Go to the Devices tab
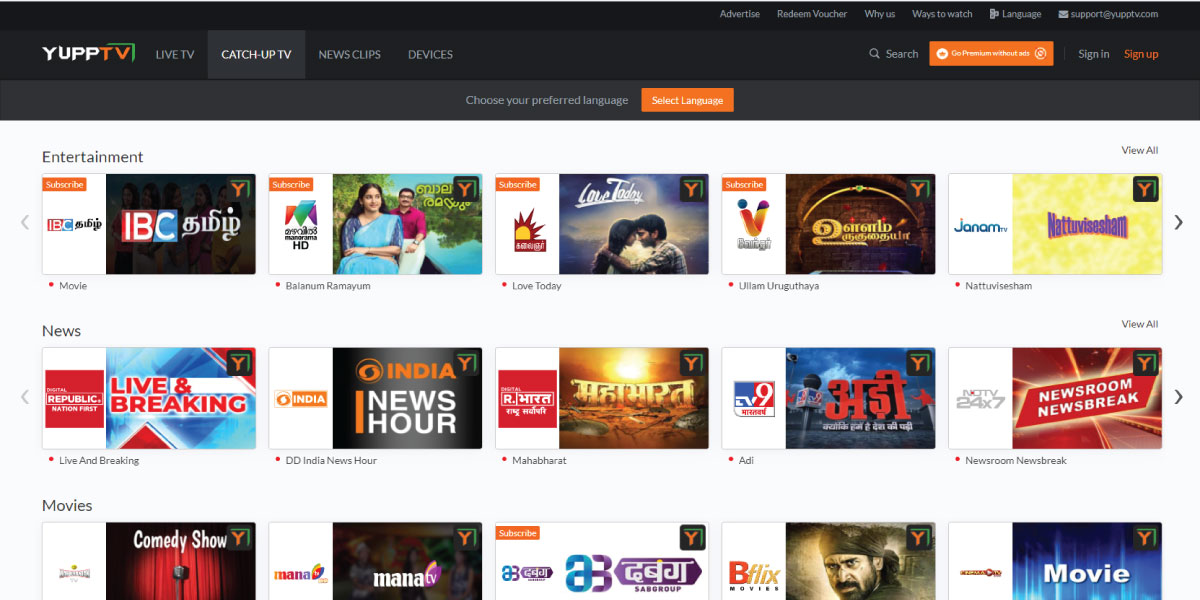Screen dimensions: 1200x600 pyautogui.click(x=430, y=54)
